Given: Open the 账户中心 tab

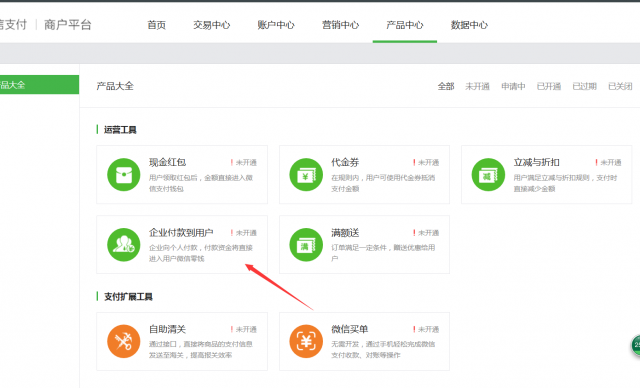Looking at the screenshot, I should tap(276, 25).
